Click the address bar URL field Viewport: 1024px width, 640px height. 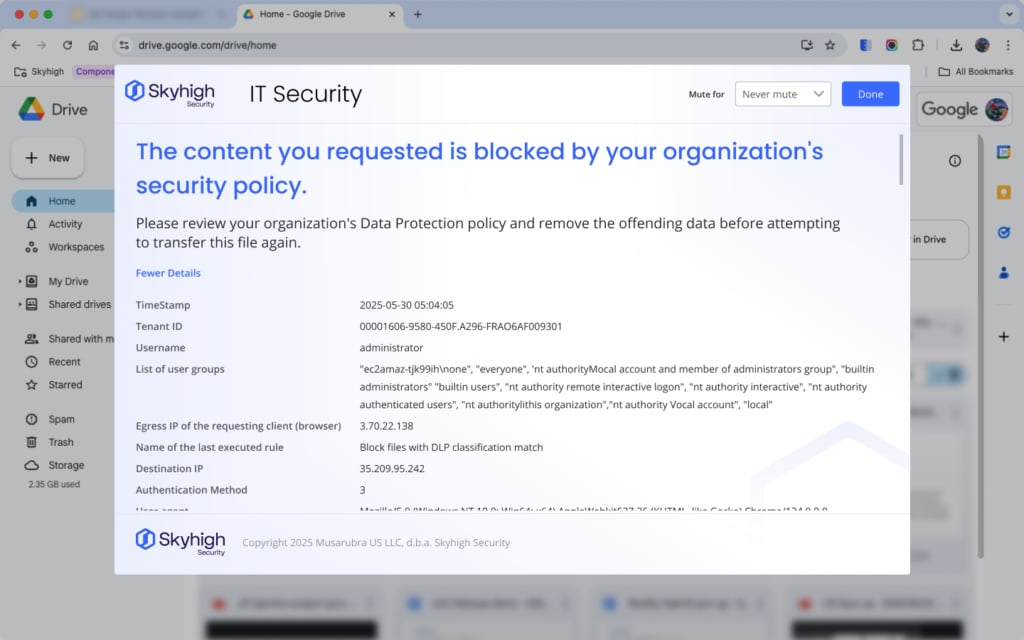point(450,45)
